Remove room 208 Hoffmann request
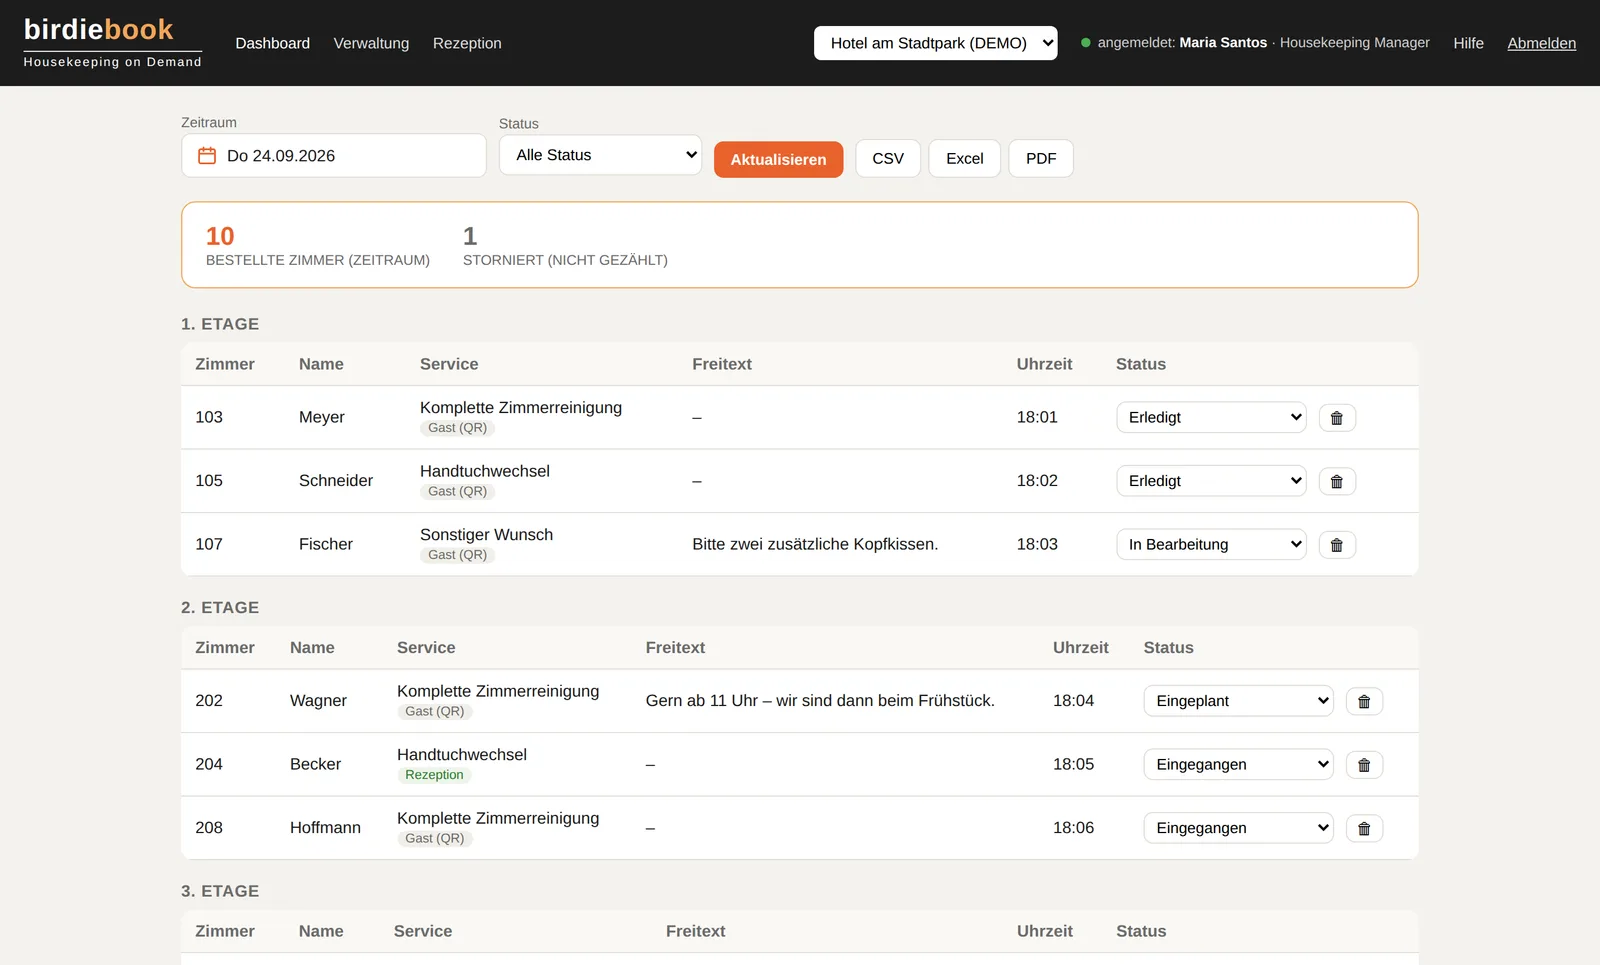Screen dimensions: 1600x965 (x=1364, y=828)
